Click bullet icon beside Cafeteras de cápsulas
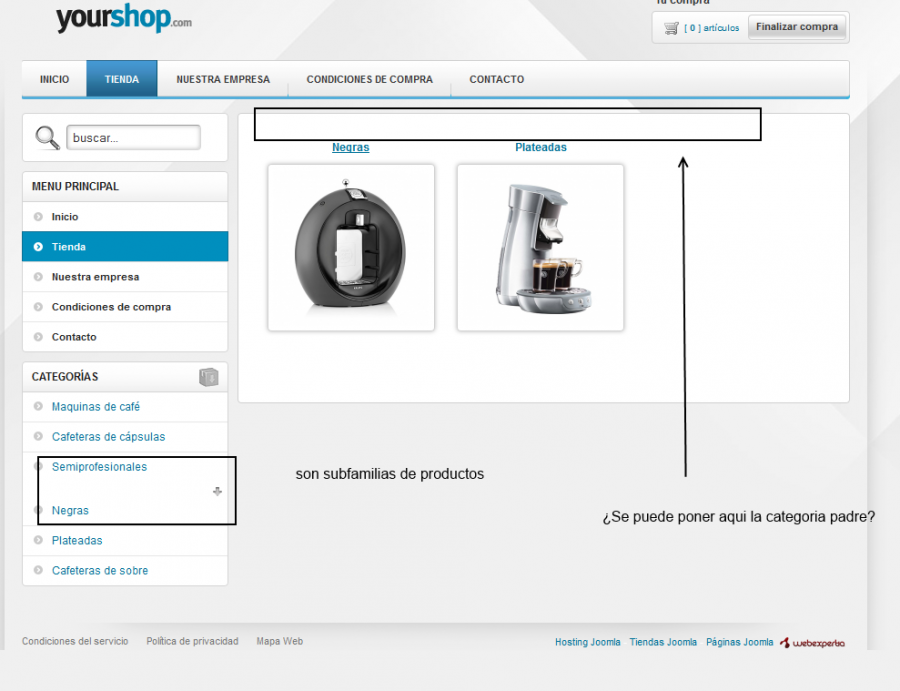The width and height of the screenshot is (900, 691). (38, 436)
